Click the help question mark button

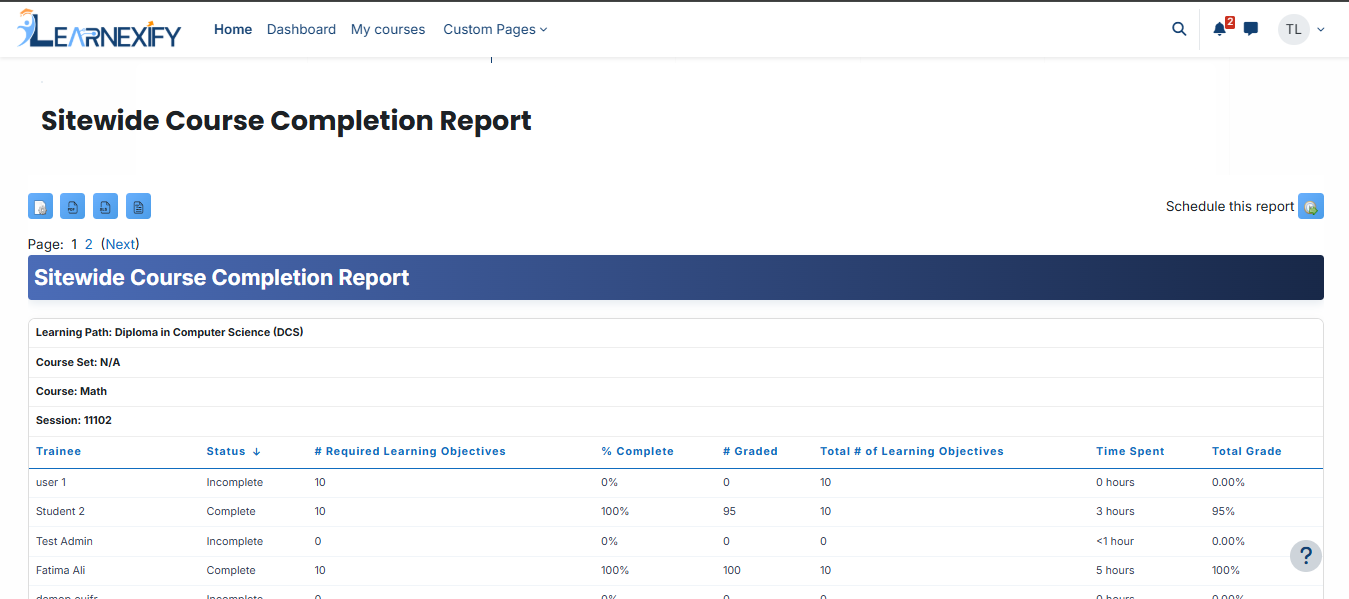click(1306, 556)
